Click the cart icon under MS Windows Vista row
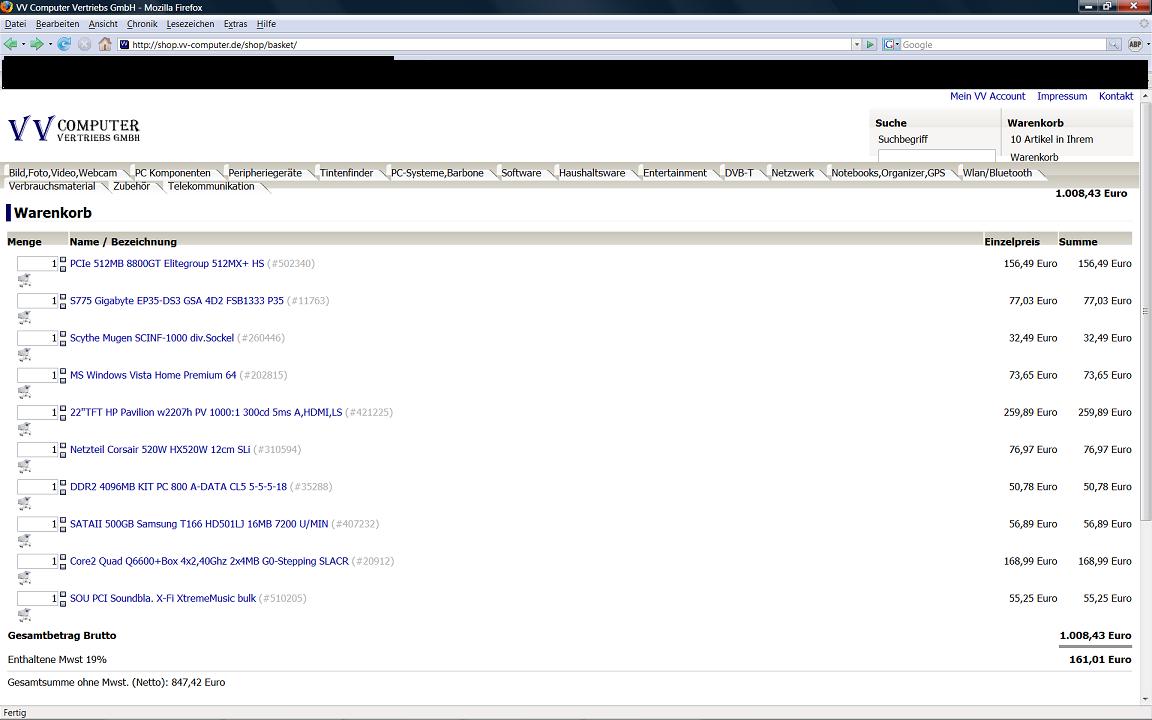 pos(24,392)
